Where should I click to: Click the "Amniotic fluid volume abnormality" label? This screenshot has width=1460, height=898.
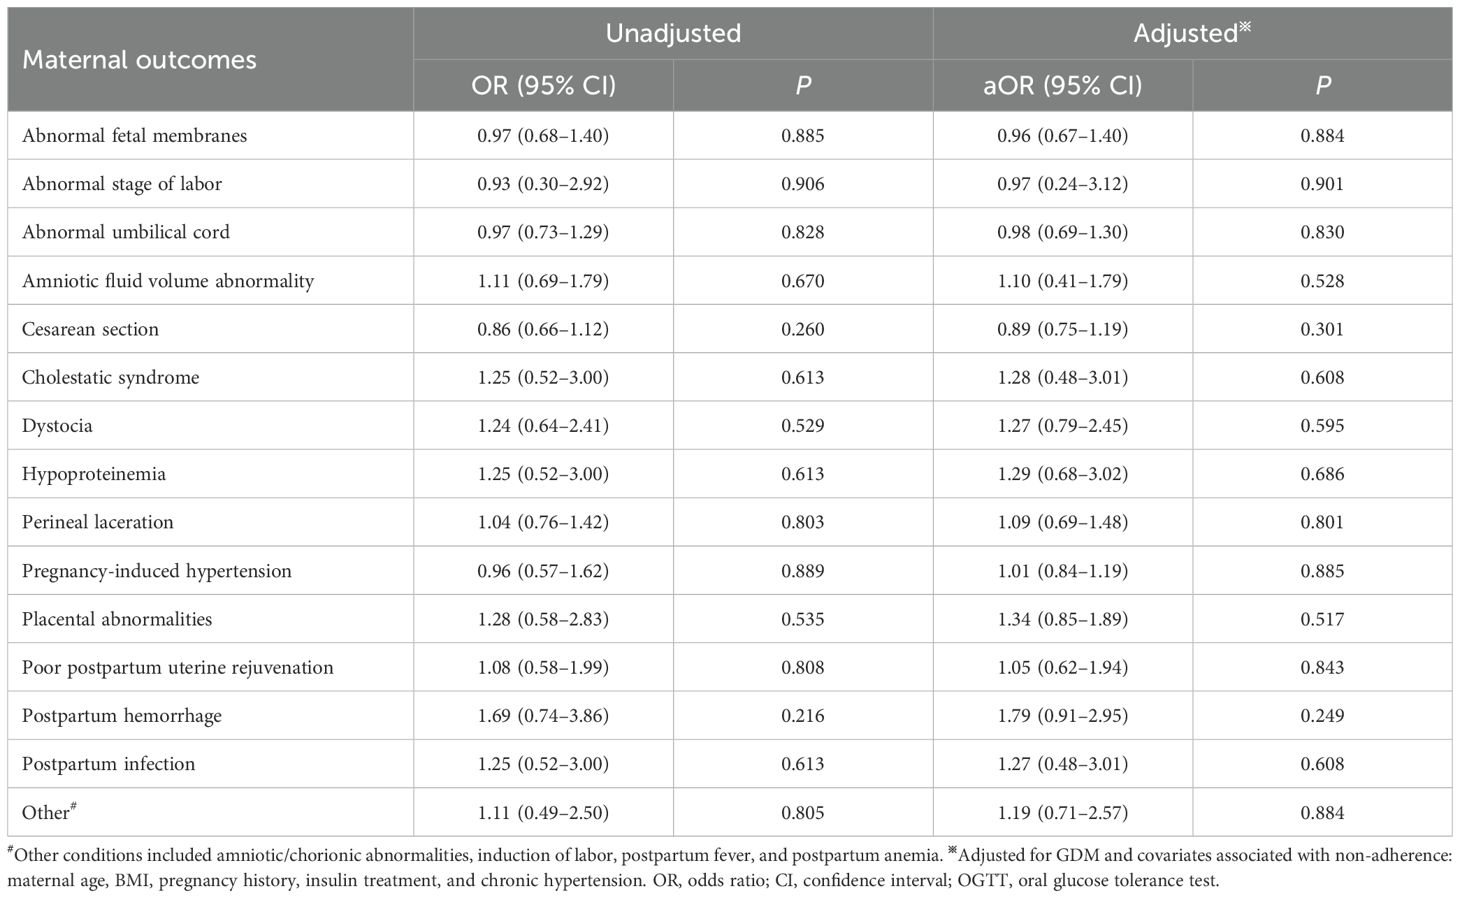pyautogui.click(x=168, y=281)
